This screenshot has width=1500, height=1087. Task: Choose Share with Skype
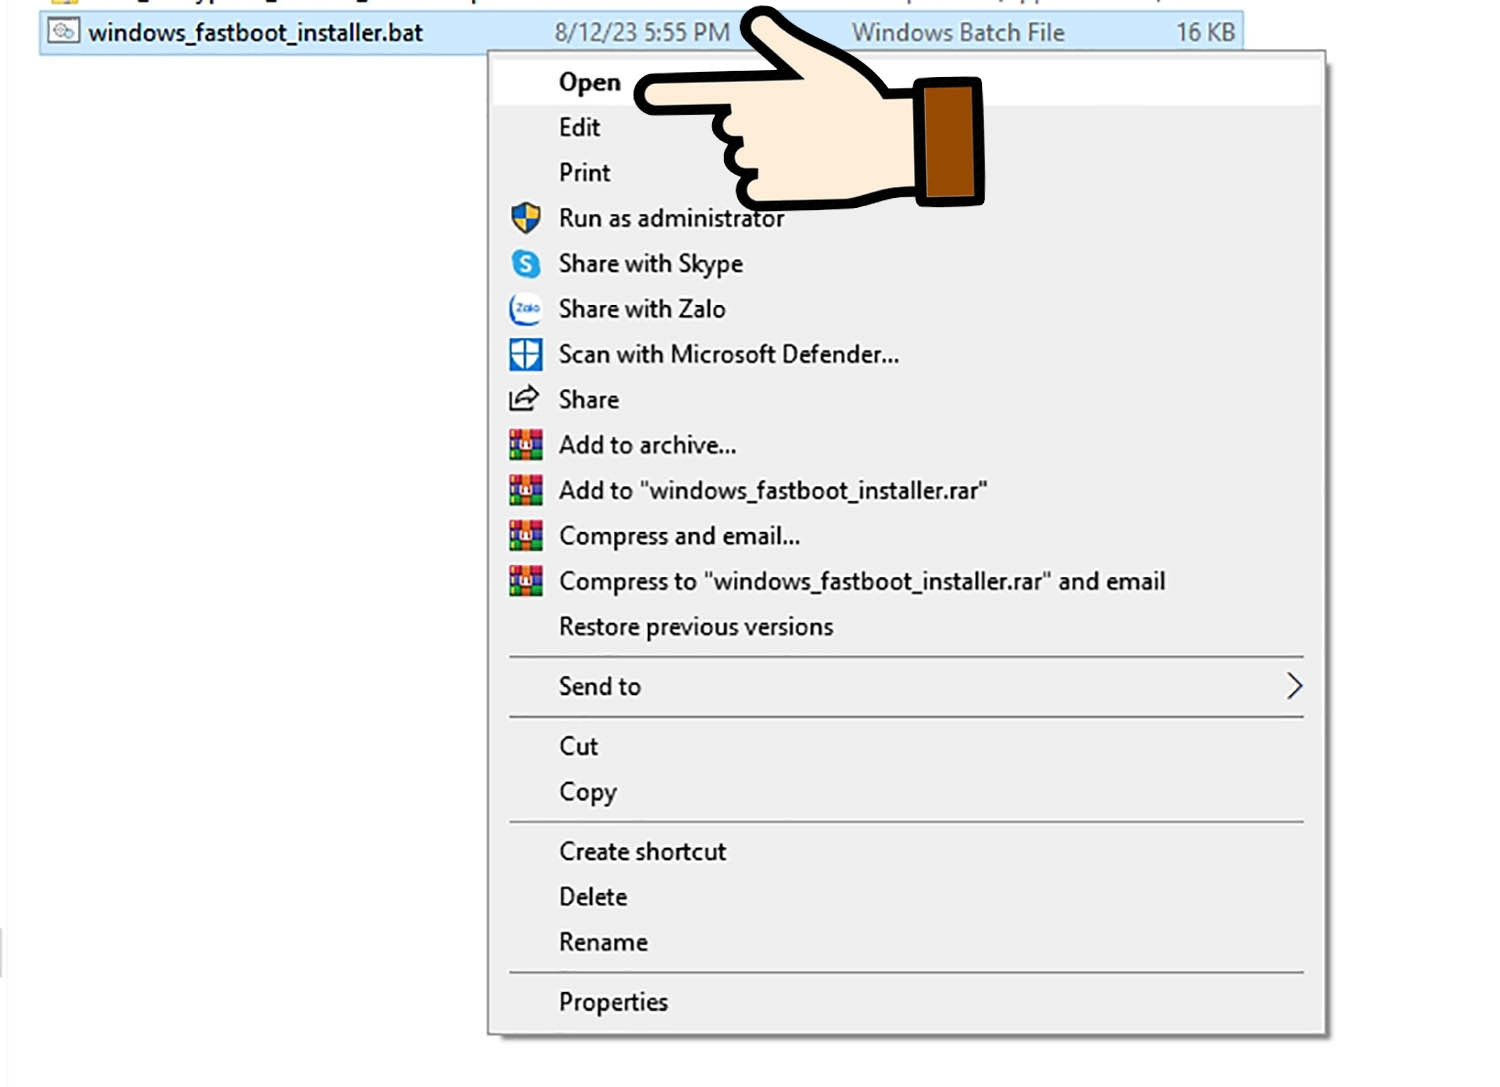906,264
